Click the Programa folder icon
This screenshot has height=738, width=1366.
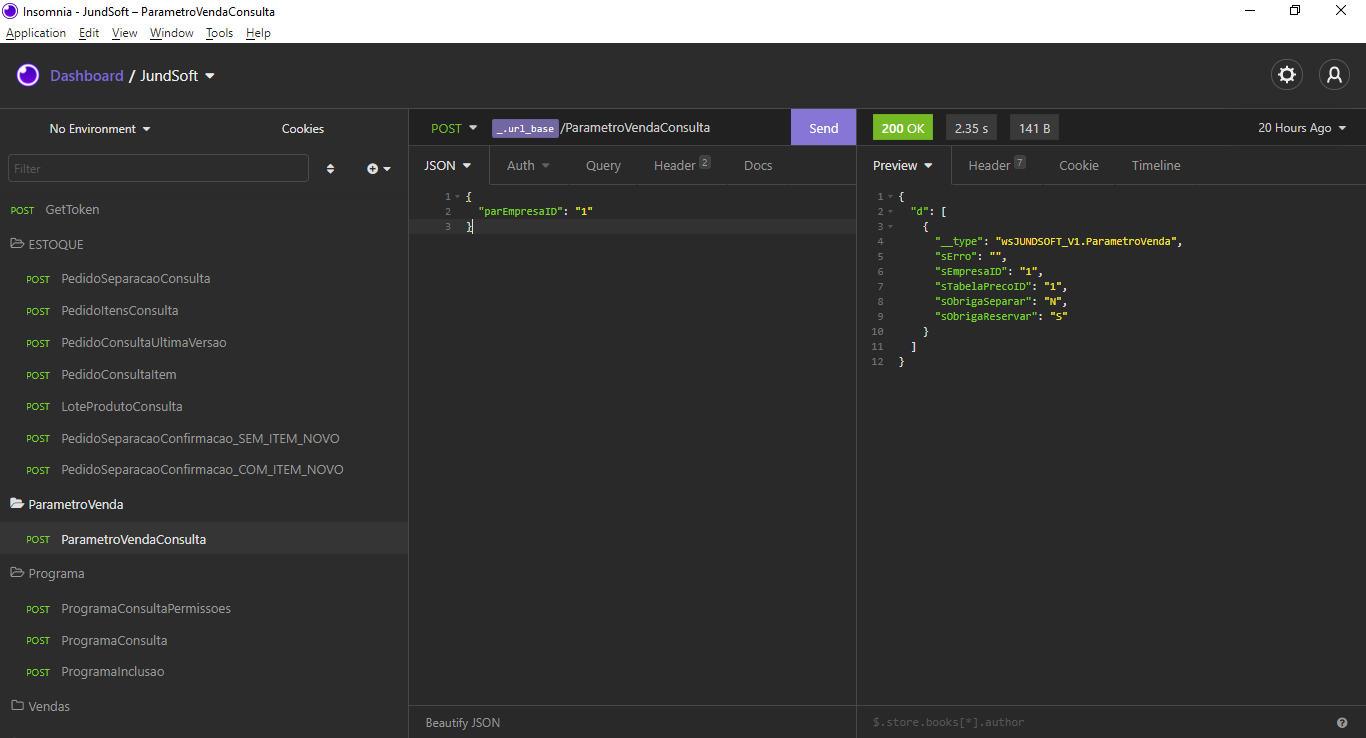tap(17, 573)
